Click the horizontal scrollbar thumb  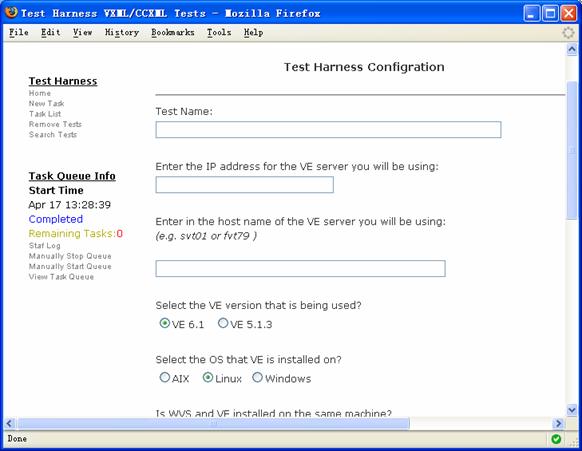pos(213,423)
